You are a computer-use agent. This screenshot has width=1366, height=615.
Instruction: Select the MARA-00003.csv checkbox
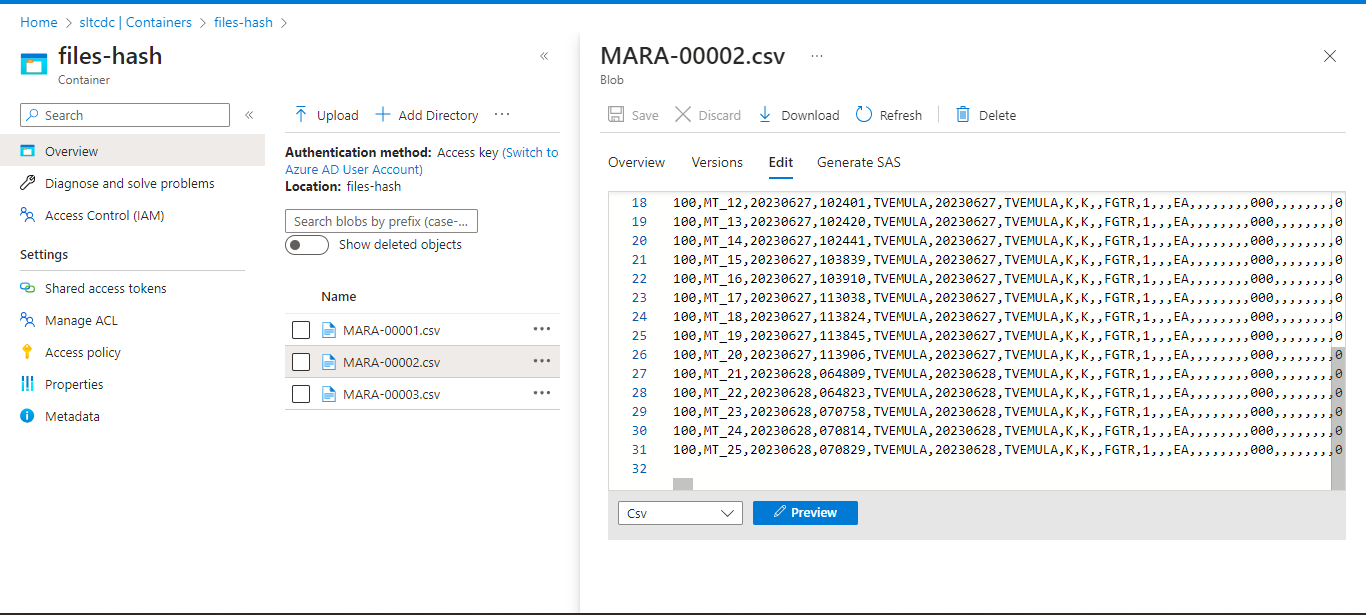(x=301, y=394)
